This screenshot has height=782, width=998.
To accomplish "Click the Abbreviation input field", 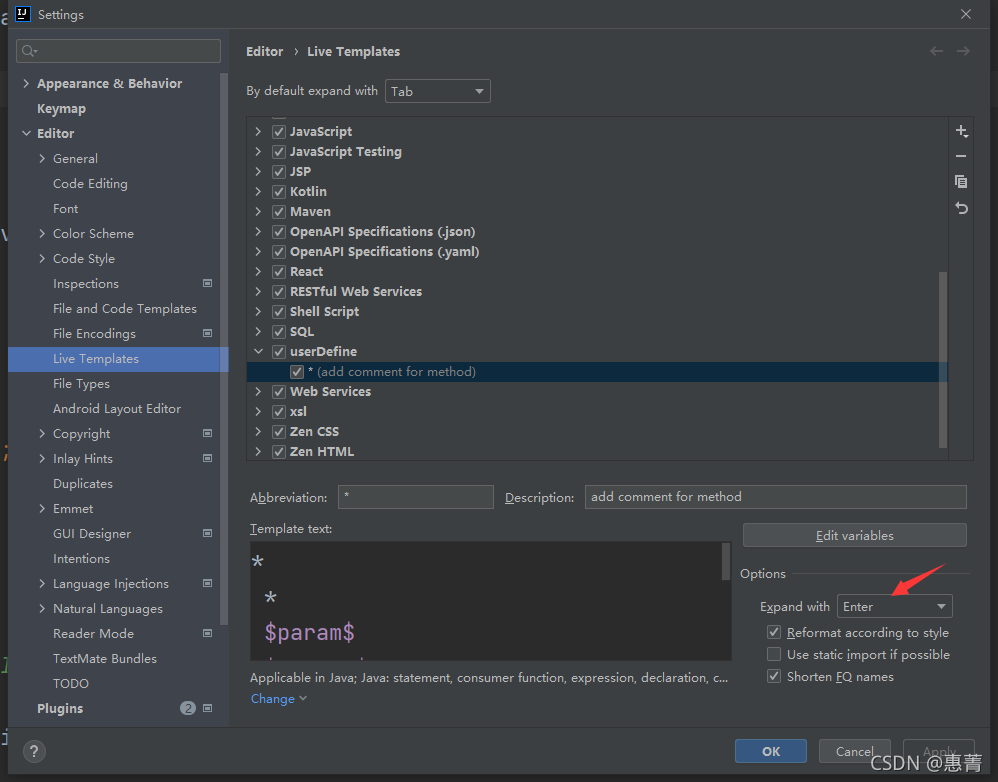I will [416, 497].
